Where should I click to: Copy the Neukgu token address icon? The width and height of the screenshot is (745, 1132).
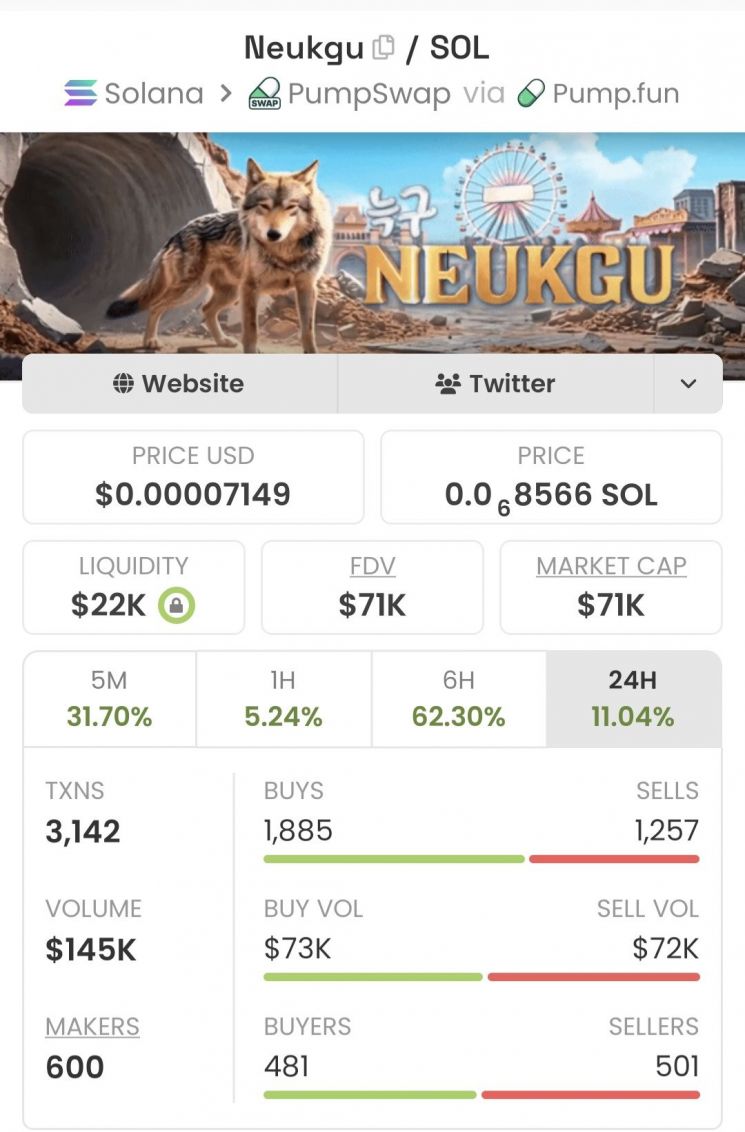point(383,47)
